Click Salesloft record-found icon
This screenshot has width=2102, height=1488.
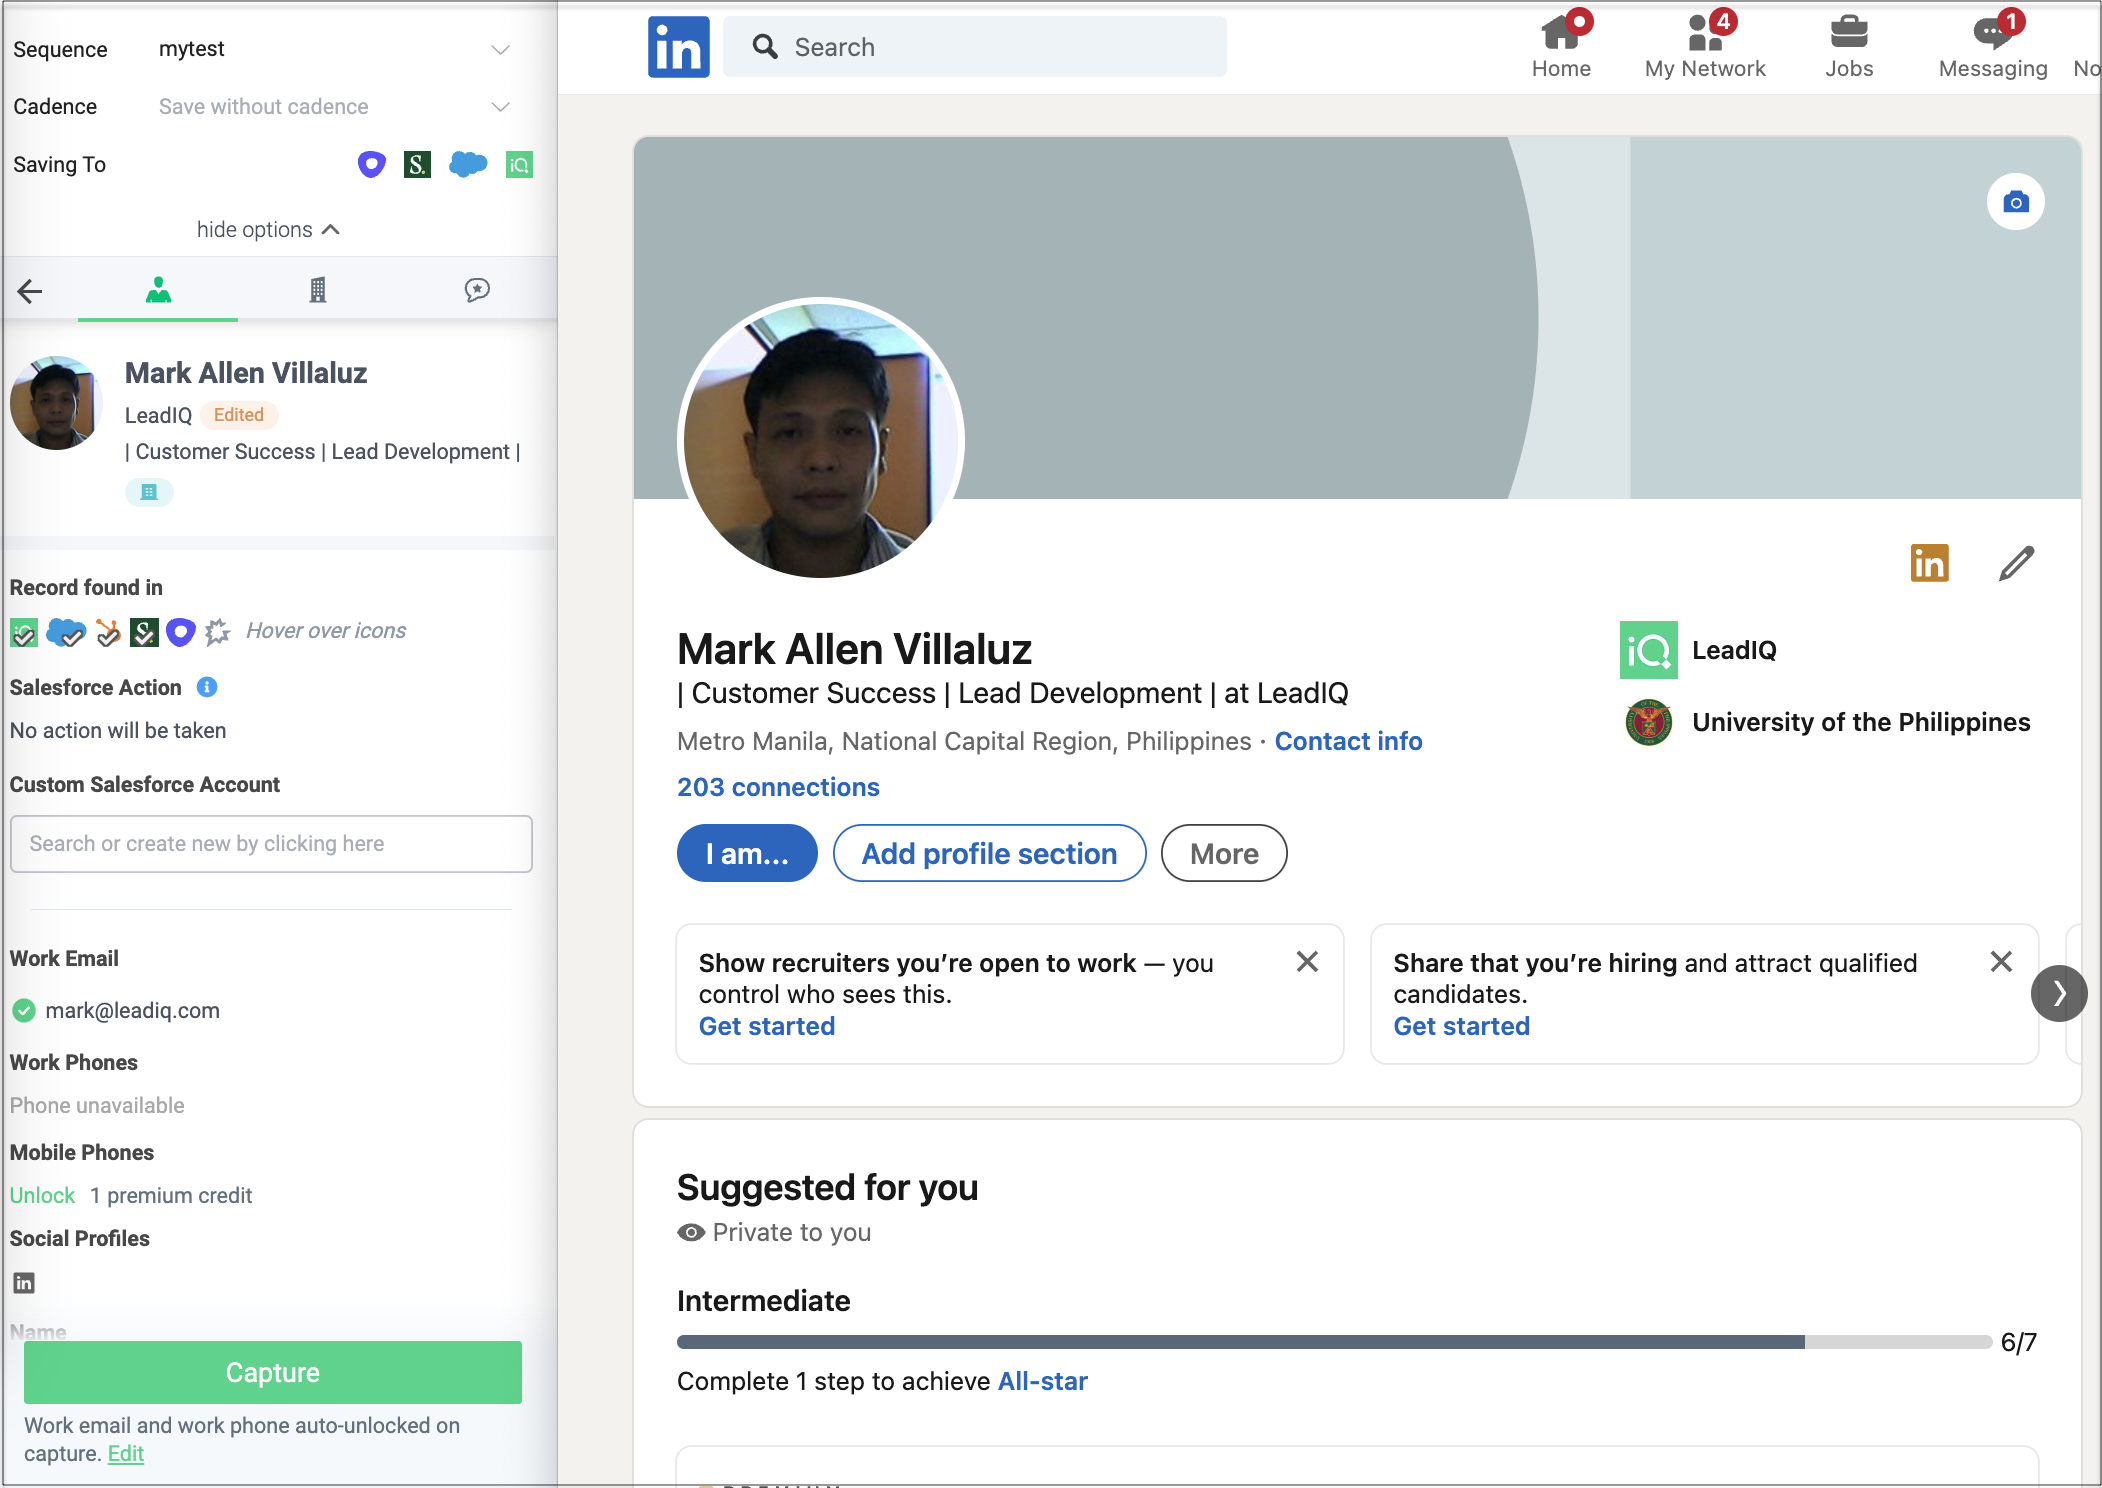(144, 632)
